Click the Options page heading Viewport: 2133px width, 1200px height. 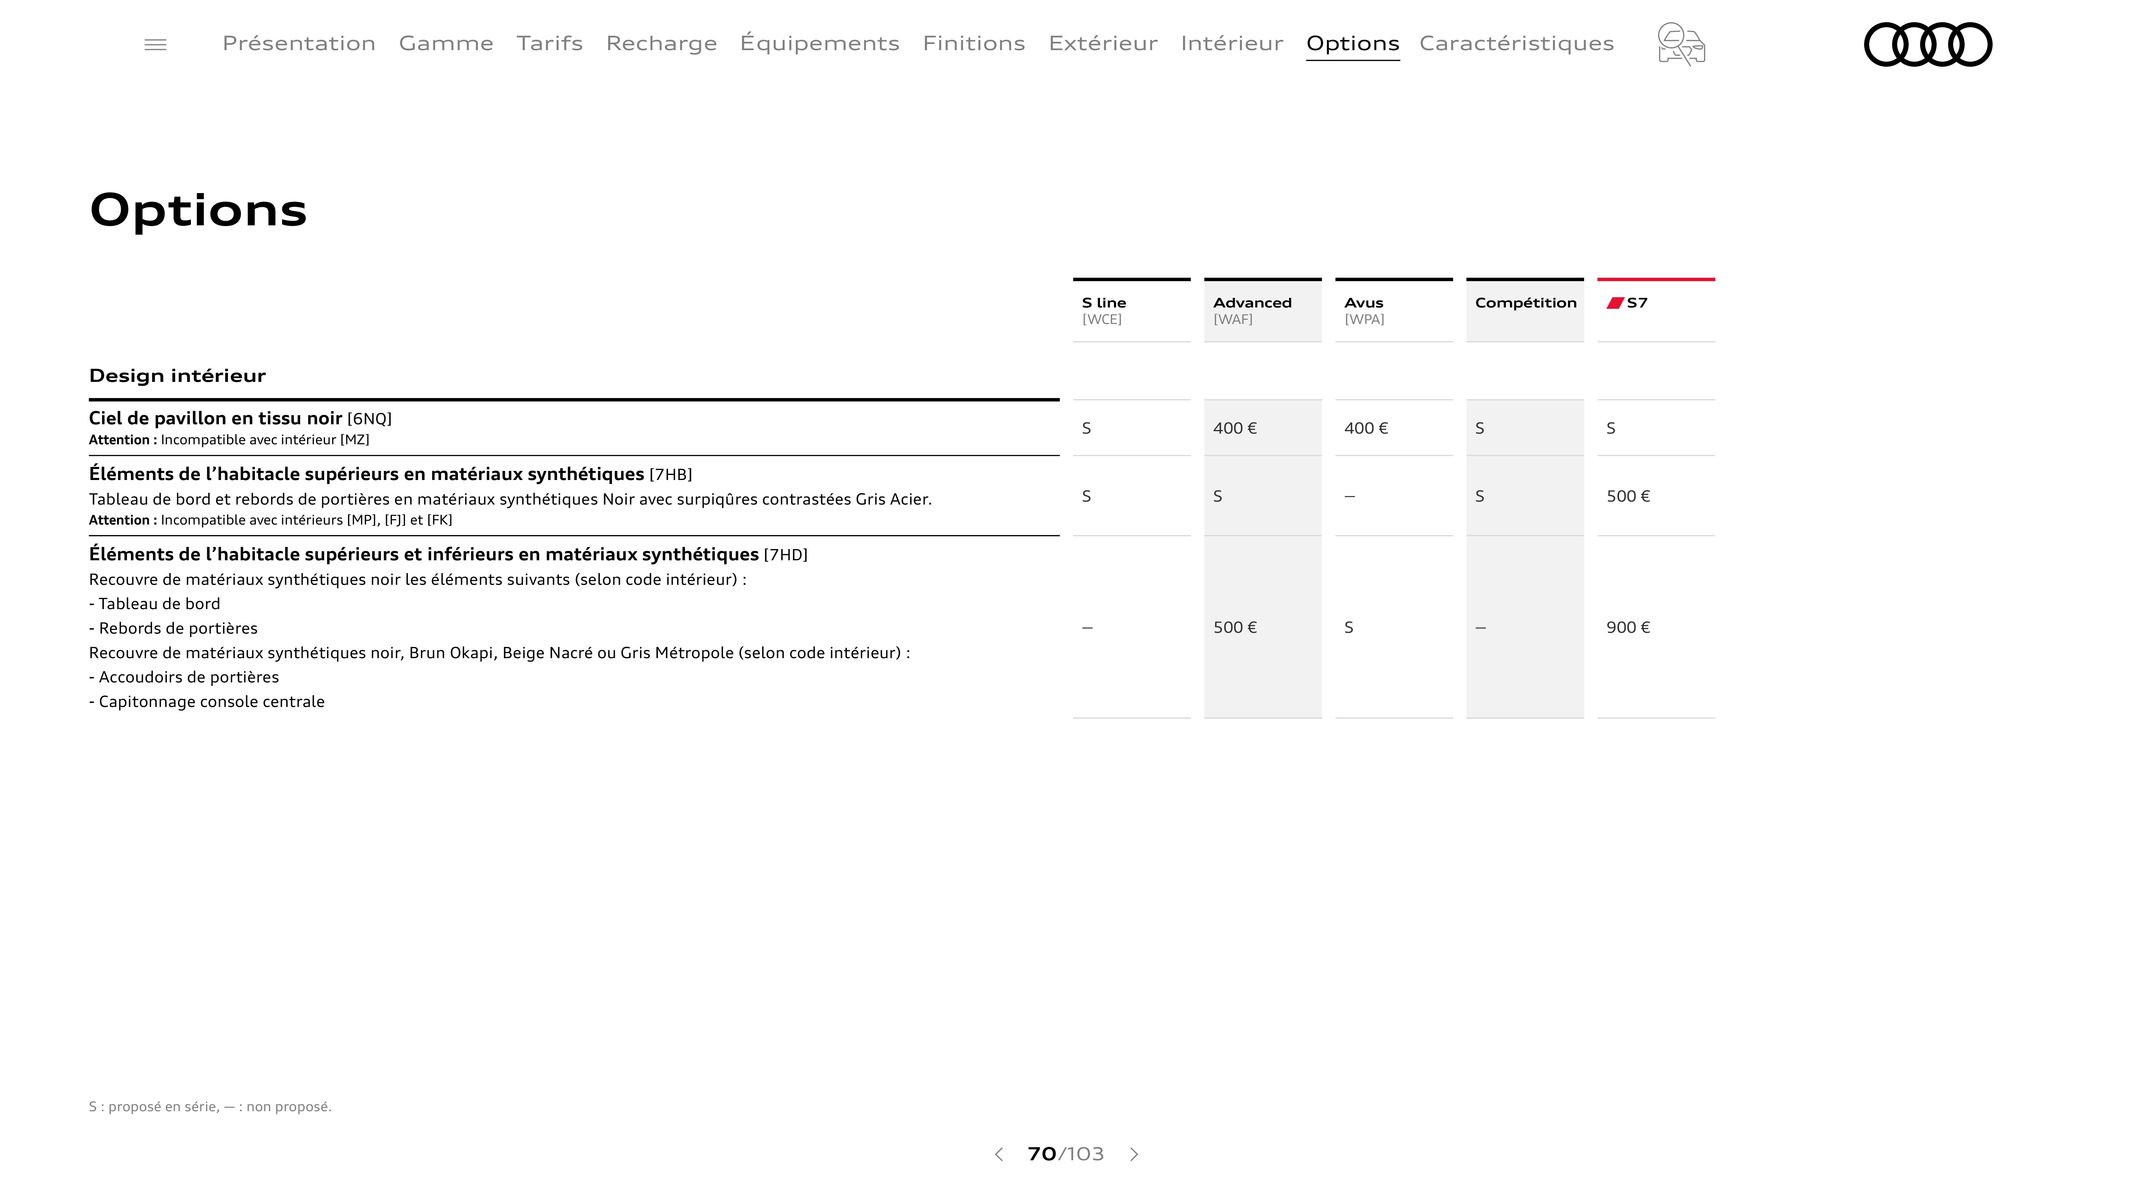198,211
